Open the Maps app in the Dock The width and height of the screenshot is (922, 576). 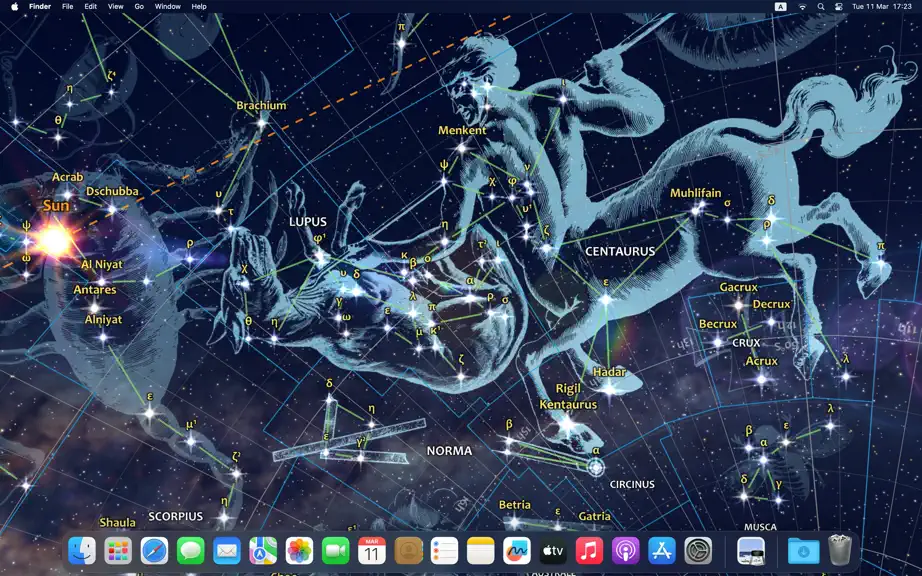point(263,551)
